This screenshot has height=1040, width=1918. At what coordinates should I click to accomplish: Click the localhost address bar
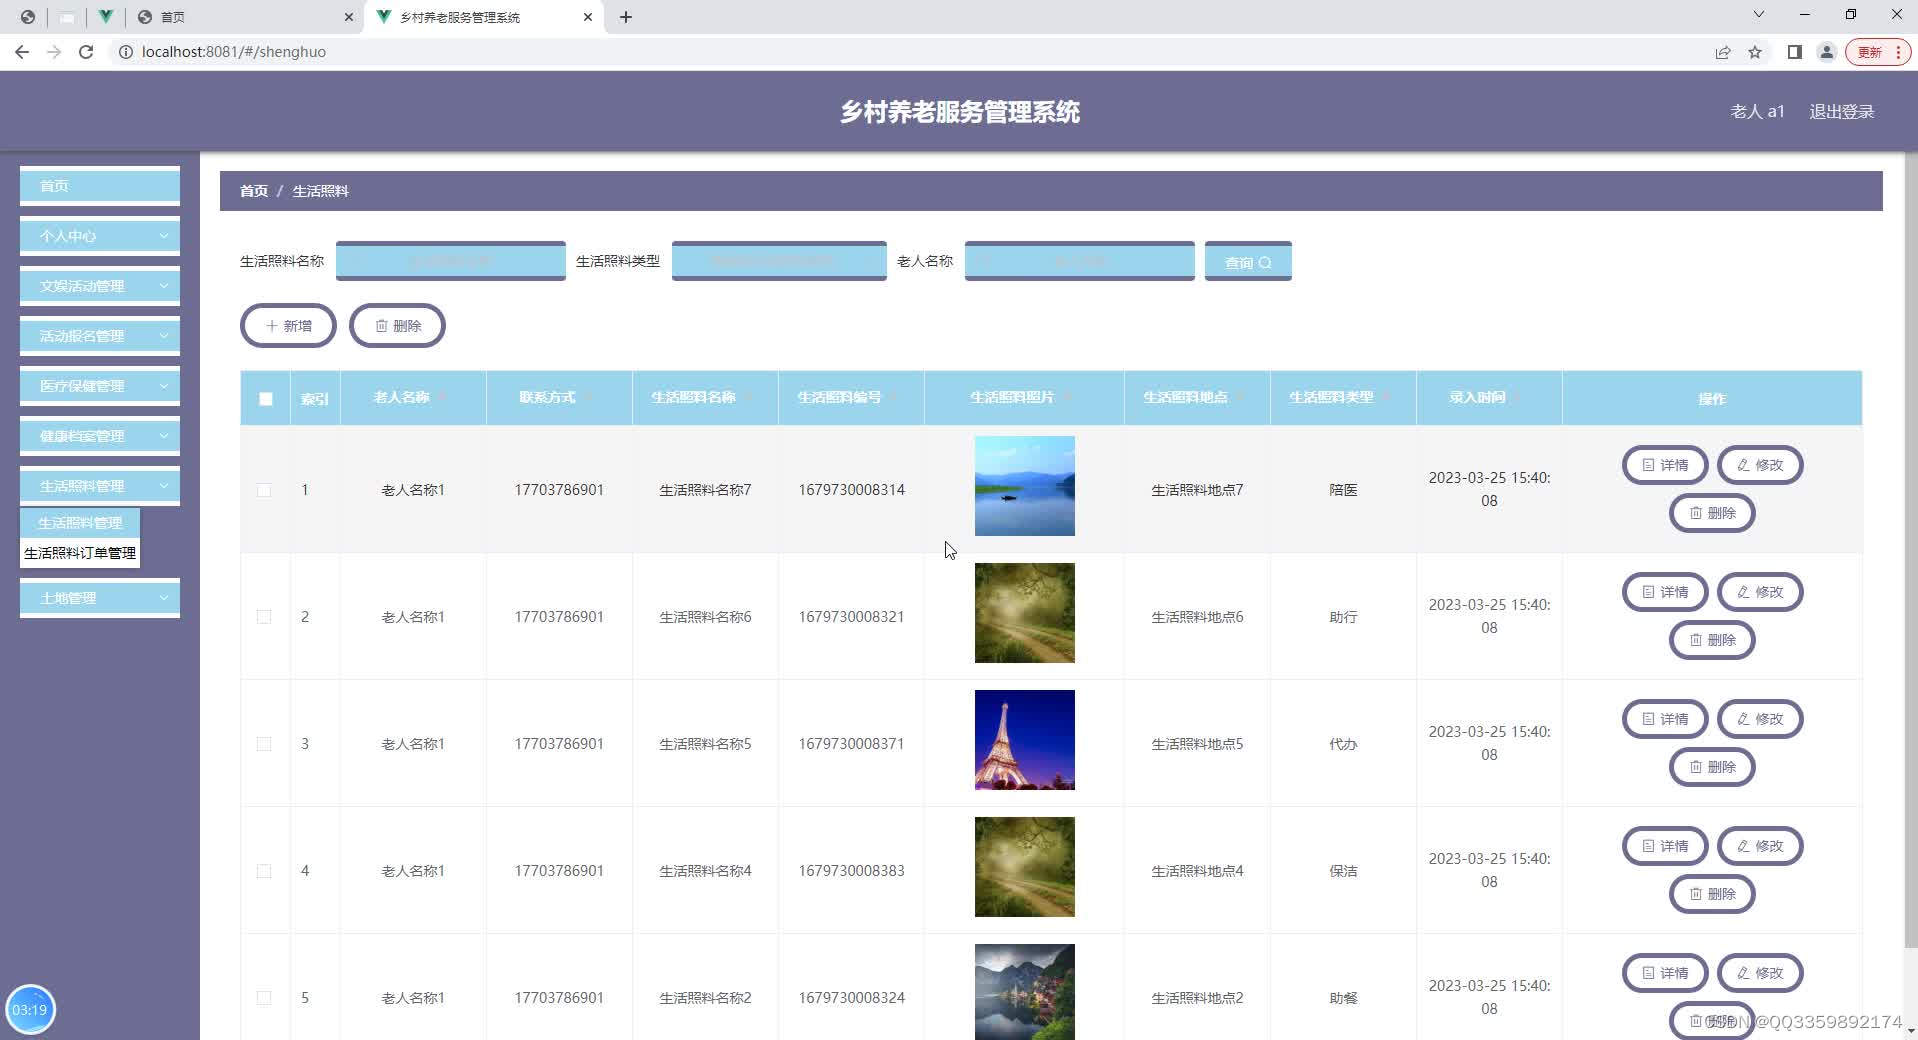pos(900,52)
